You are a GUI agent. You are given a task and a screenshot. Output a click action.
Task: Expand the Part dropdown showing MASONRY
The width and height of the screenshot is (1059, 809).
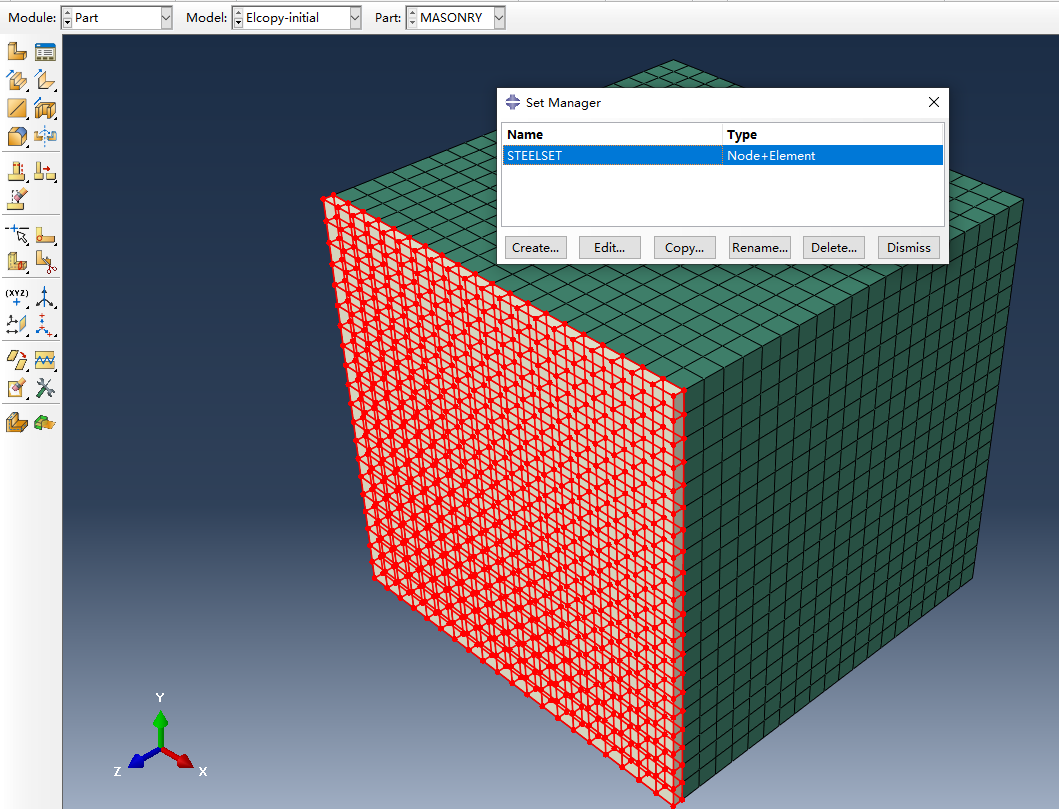coord(455,18)
